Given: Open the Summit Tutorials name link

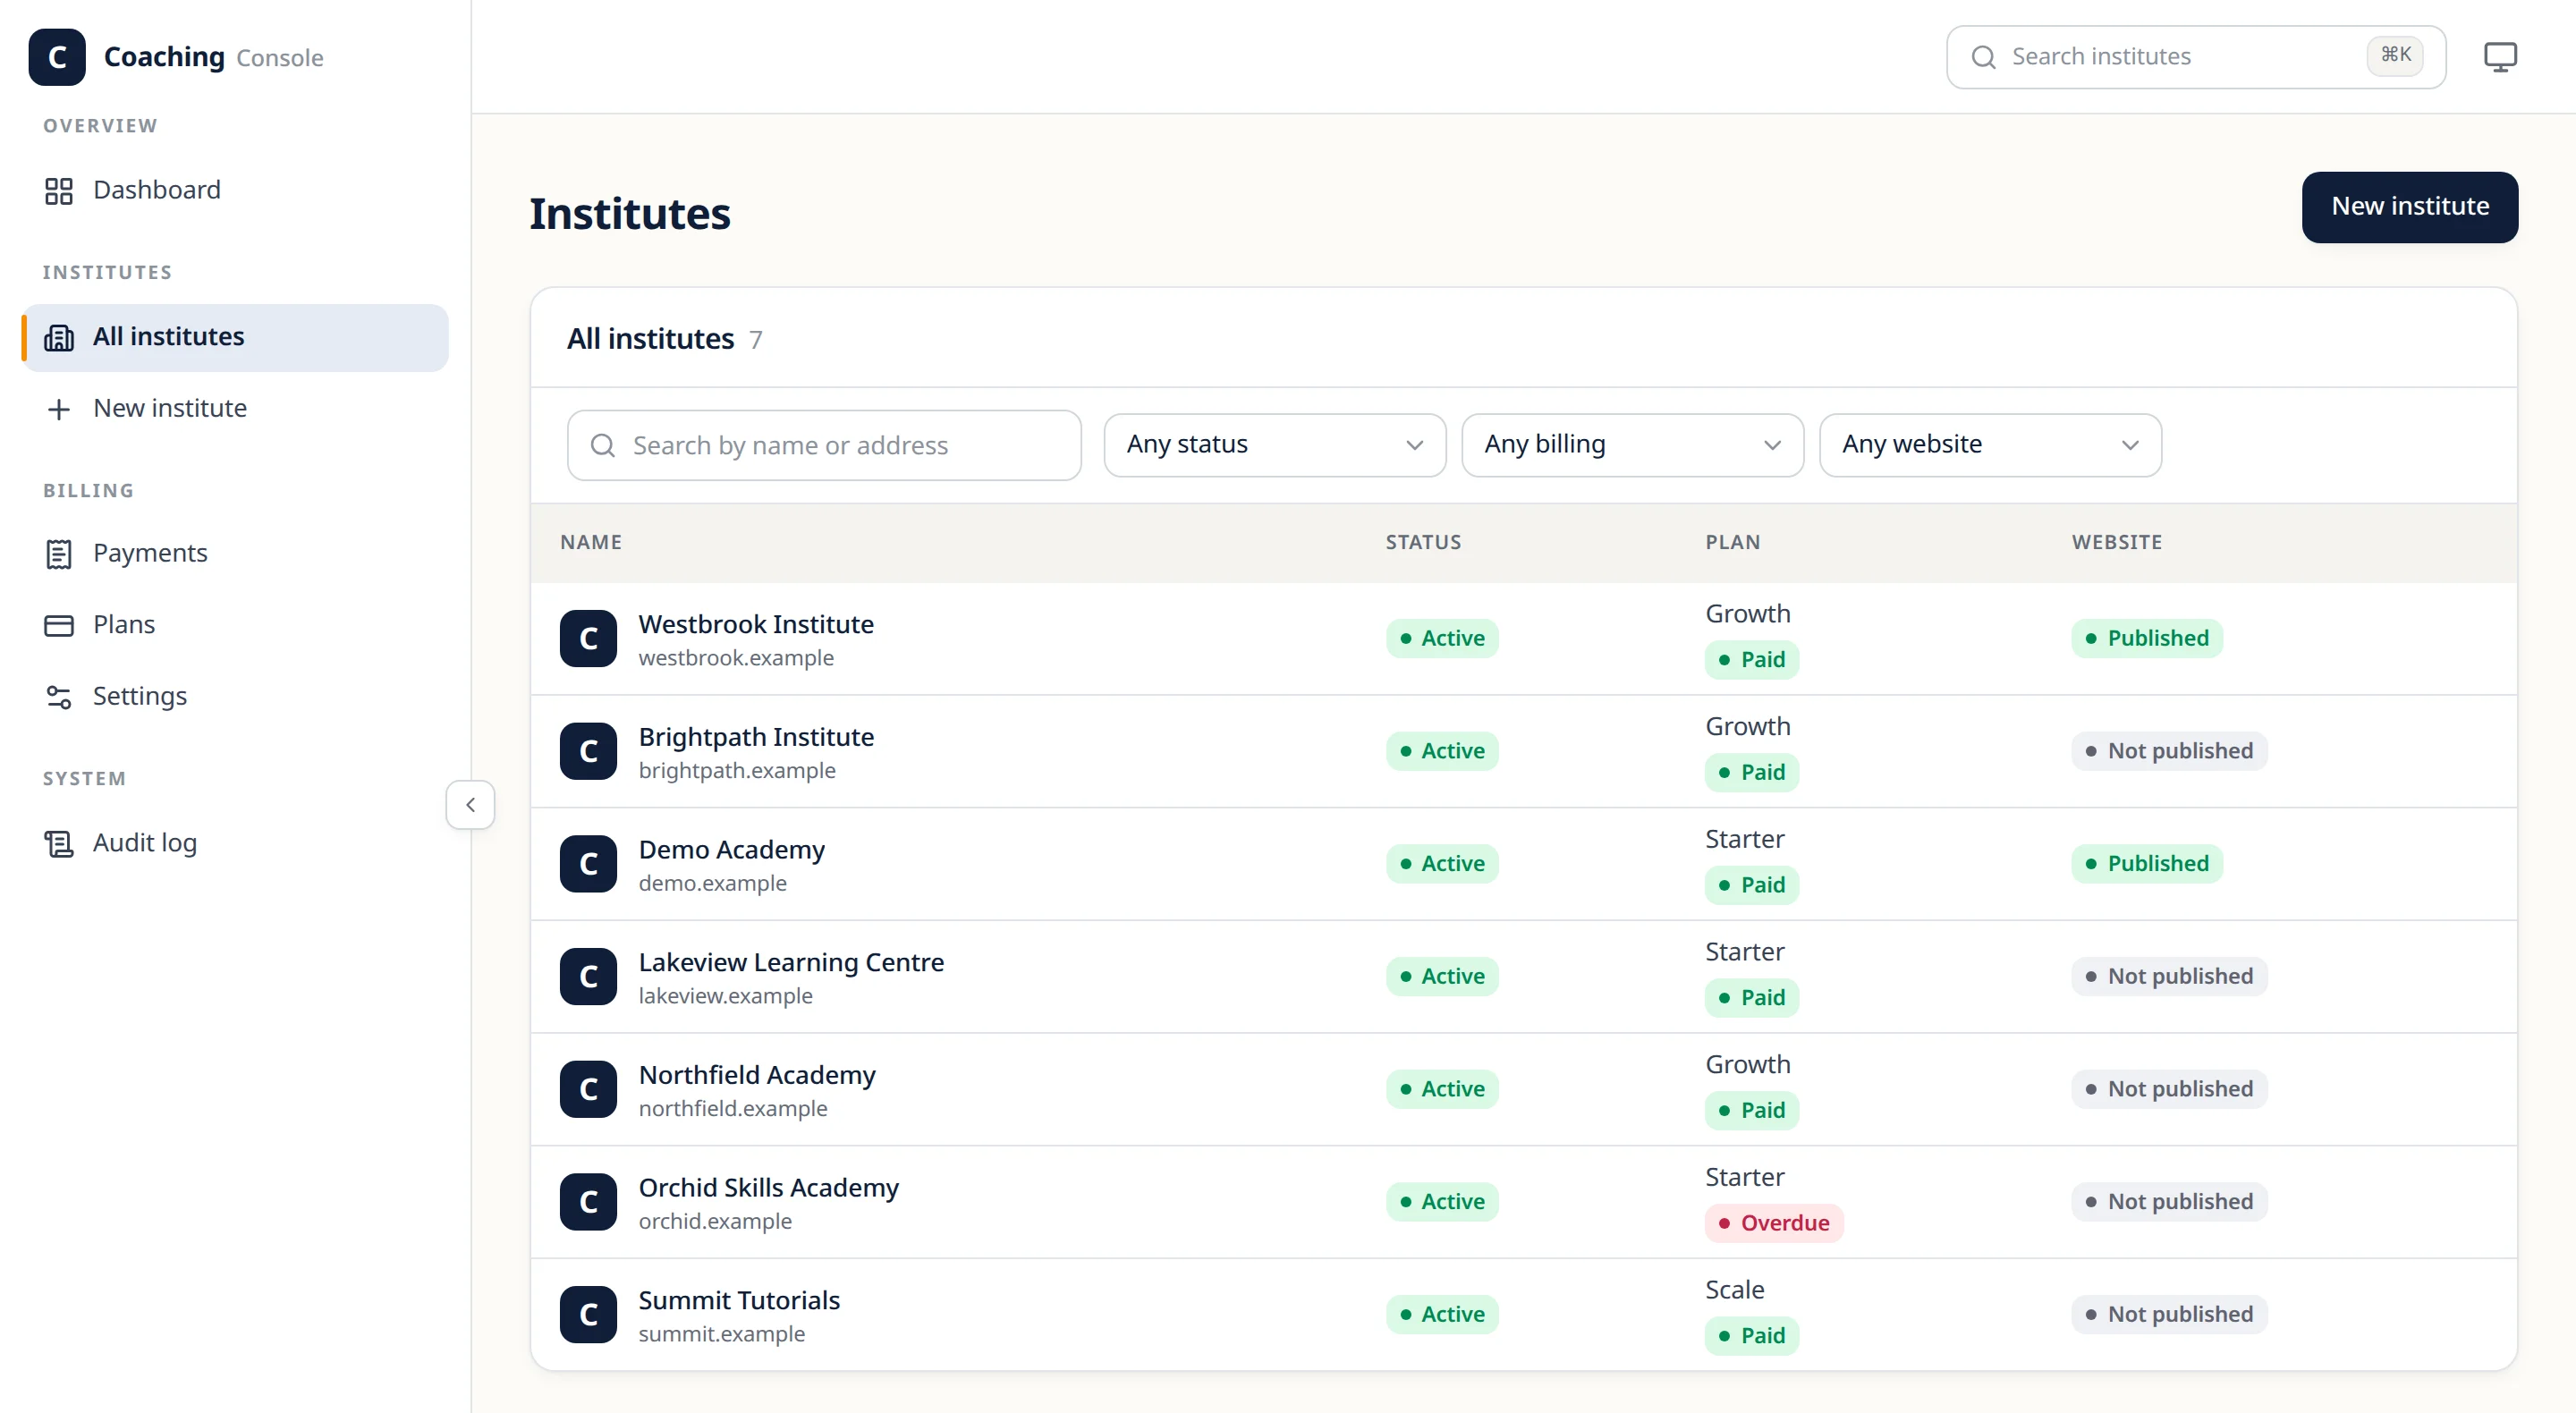Looking at the screenshot, I should pyautogui.click(x=739, y=1301).
